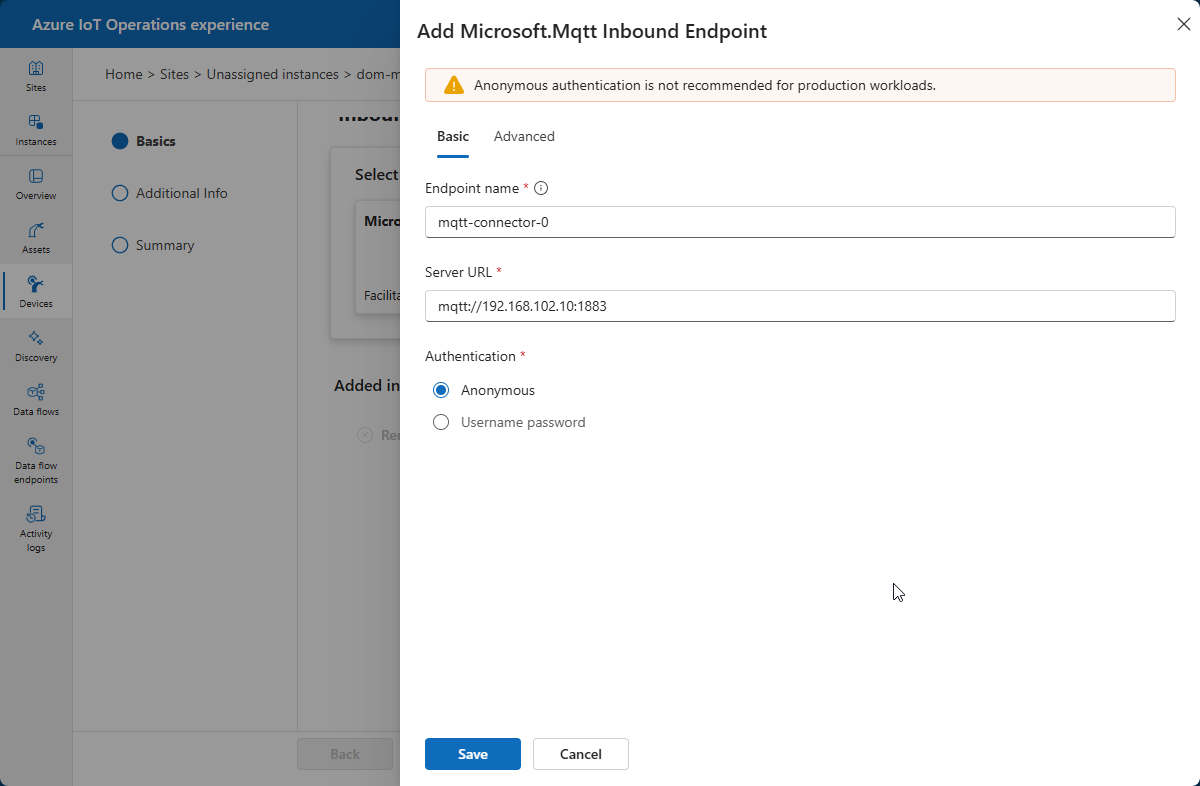Click the Home breadcrumb link

[x=123, y=74]
